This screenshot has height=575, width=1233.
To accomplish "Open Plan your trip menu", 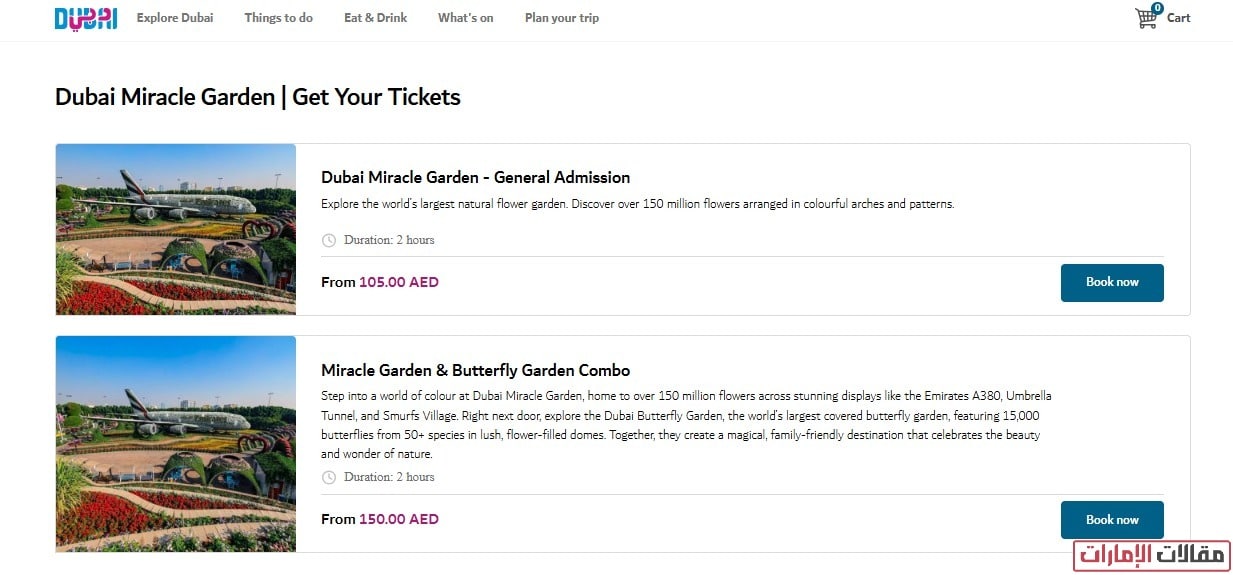I will (561, 18).
